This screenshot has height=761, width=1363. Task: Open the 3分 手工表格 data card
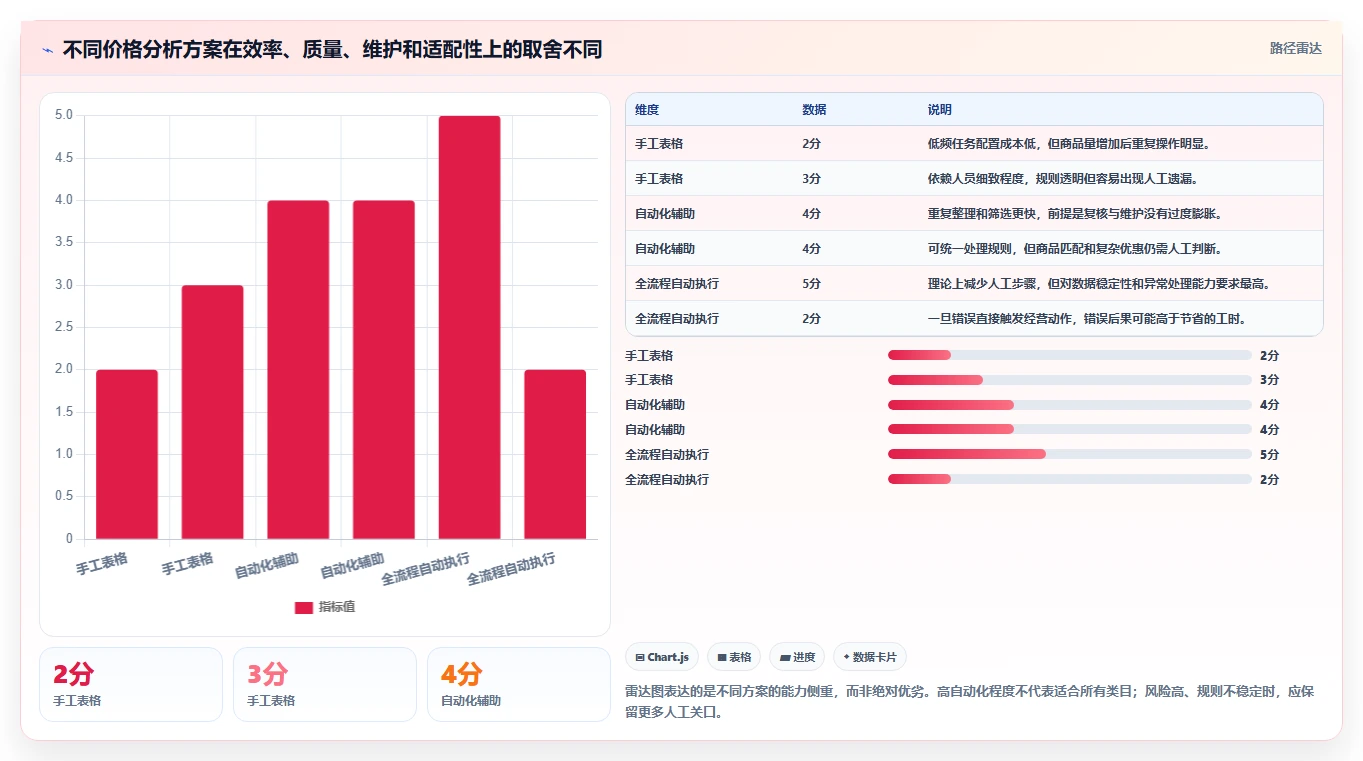(x=325, y=684)
